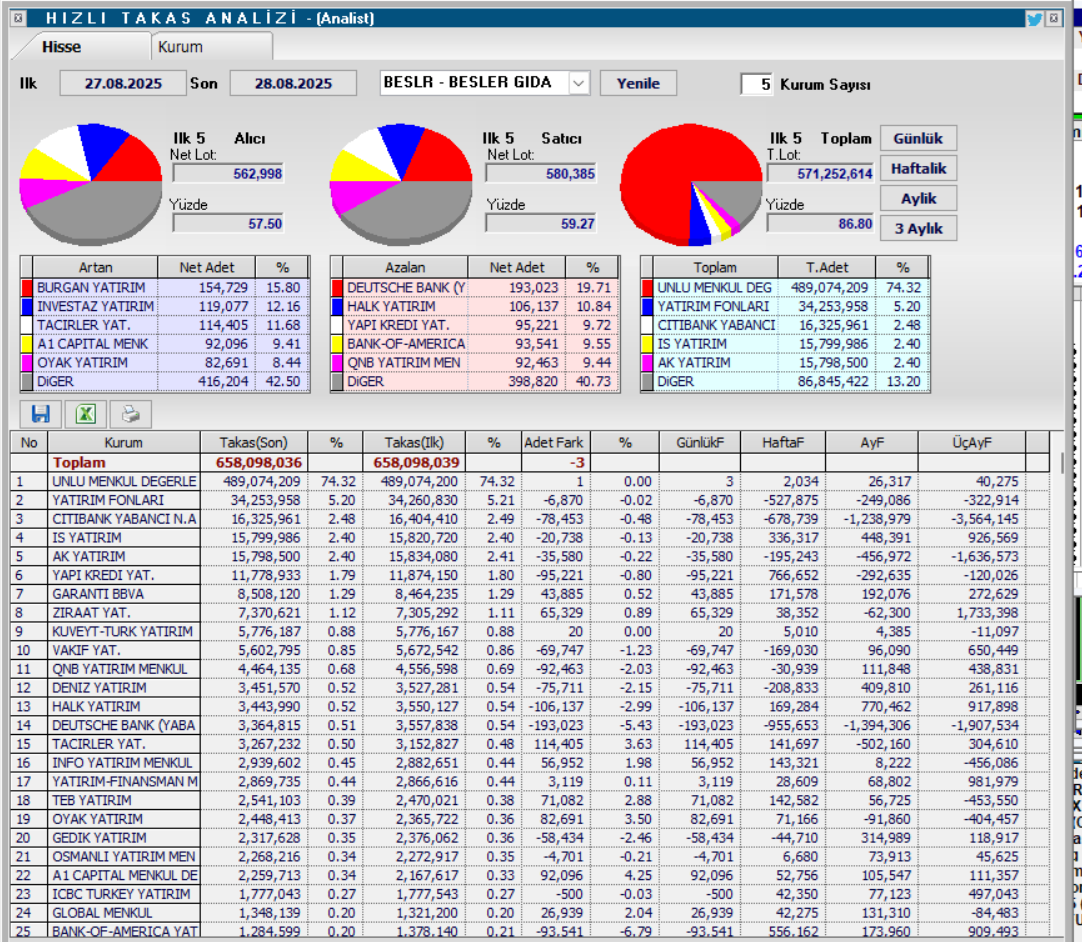
Task: Sort by the GünlükF column header
Action: coord(700,442)
